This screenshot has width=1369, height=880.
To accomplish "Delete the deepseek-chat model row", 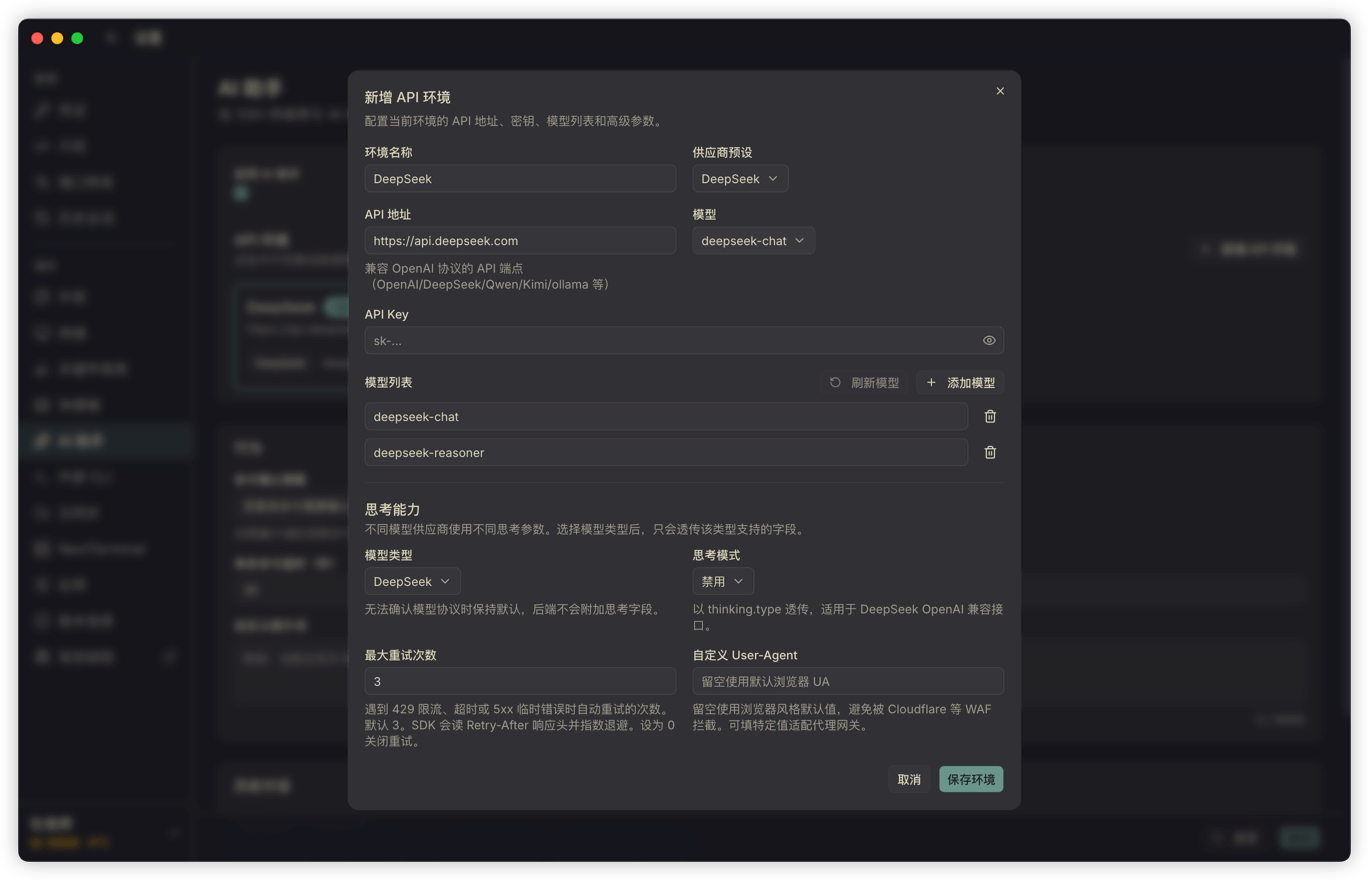I will (x=990, y=417).
